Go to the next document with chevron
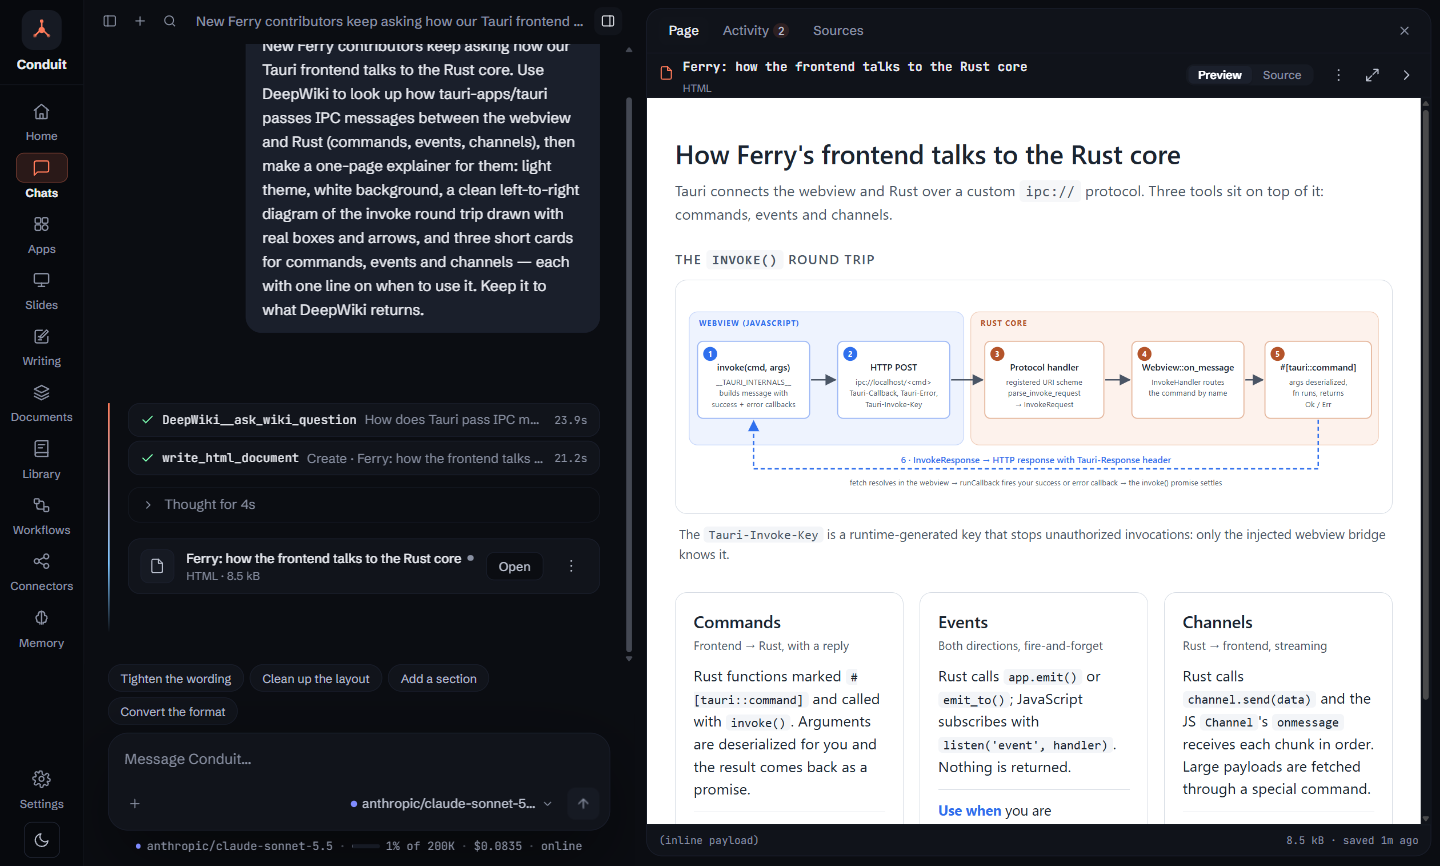Image resolution: width=1440 pixels, height=866 pixels. click(x=1406, y=75)
